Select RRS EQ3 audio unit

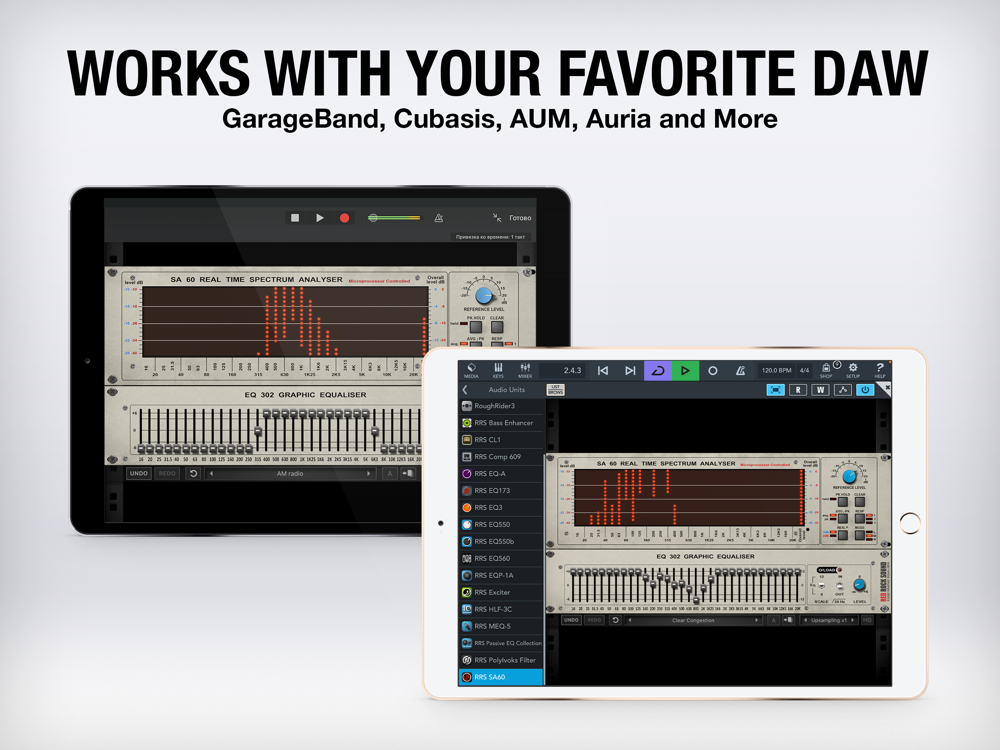point(501,508)
